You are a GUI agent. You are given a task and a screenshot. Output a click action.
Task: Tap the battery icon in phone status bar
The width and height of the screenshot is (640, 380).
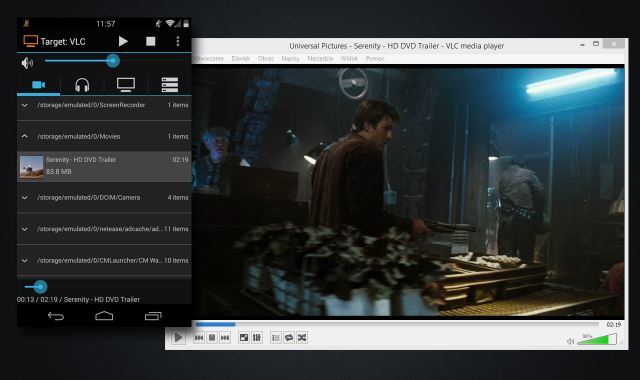(186, 23)
